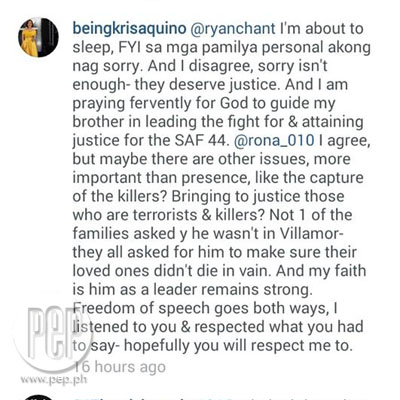
Task: Open the beingkrisaquino profile picture
Action: (38, 37)
